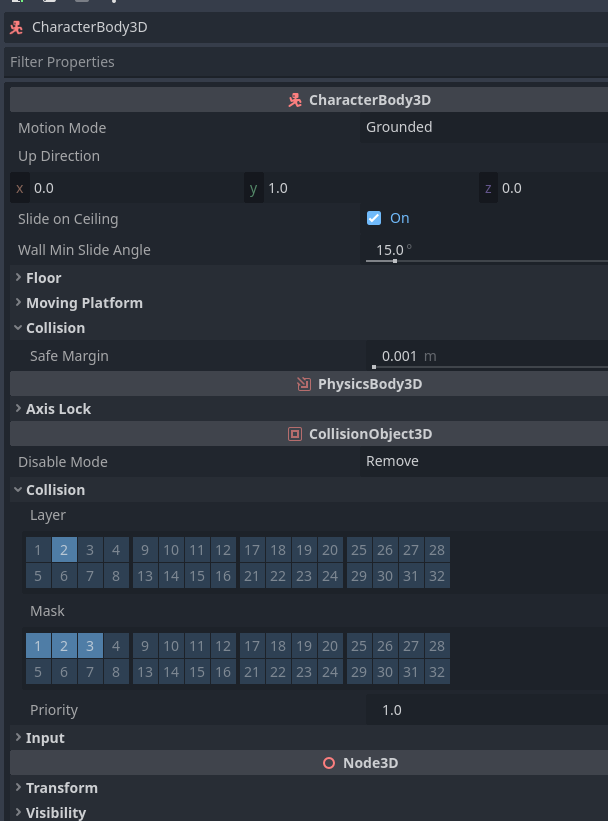Enable bit 1 in the collision Layer grid
The image size is (608, 821).
coord(38,549)
